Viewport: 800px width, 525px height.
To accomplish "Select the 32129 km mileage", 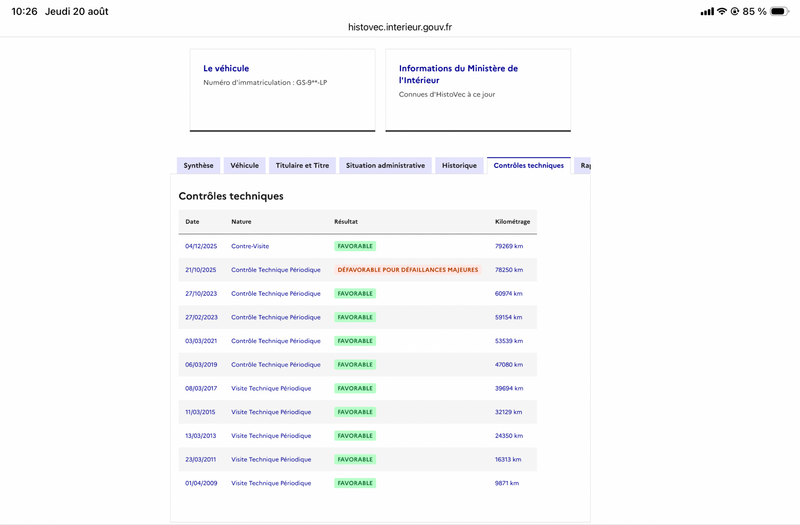I will coord(508,412).
